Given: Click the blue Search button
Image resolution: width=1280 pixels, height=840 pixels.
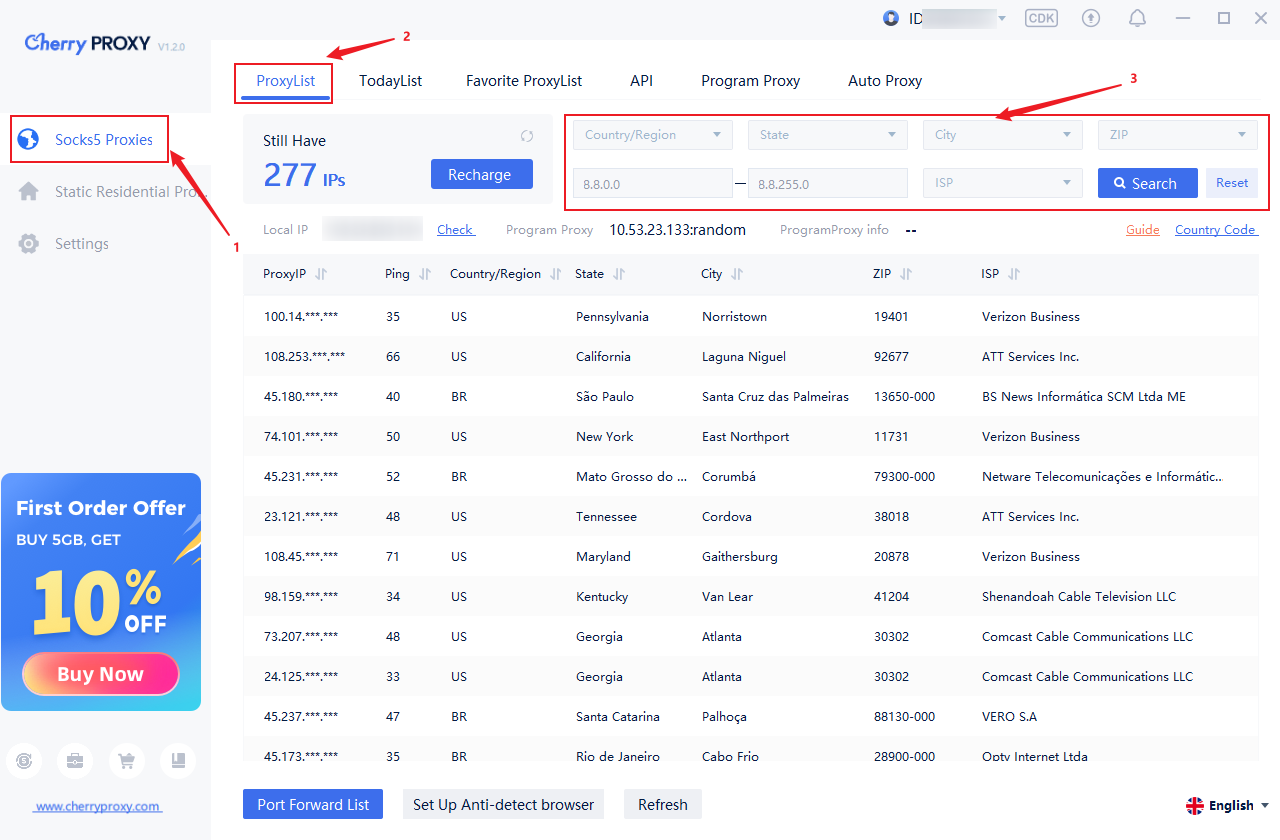Looking at the screenshot, I should pyautogui.click(x=1147, y=183).
